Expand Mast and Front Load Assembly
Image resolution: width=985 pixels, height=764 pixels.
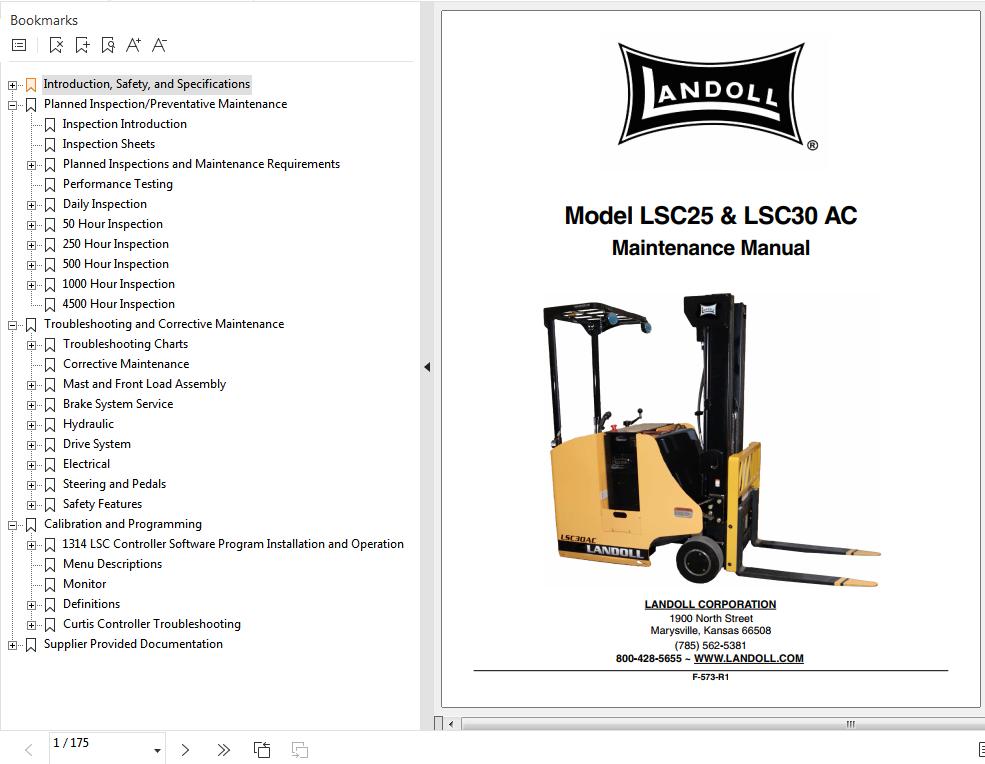click(31, 385)
